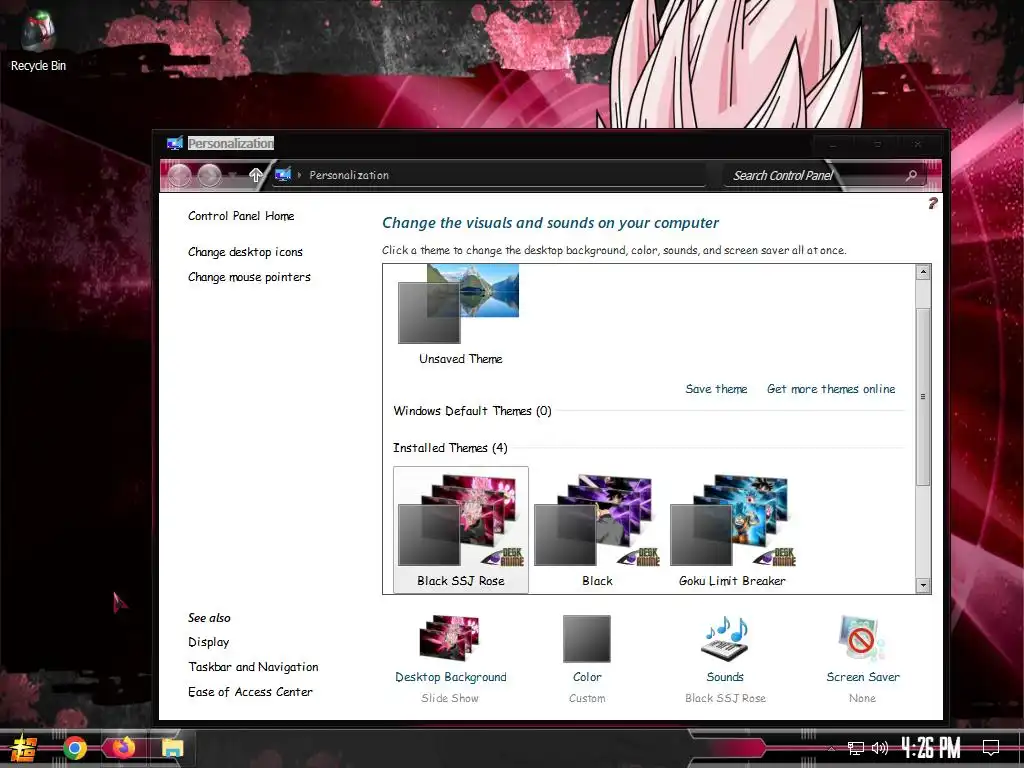This screenshot has height=768, width=1024.
Task: Click the network icon in system tray
Action: pyautogui.click(x=856, y=748)
